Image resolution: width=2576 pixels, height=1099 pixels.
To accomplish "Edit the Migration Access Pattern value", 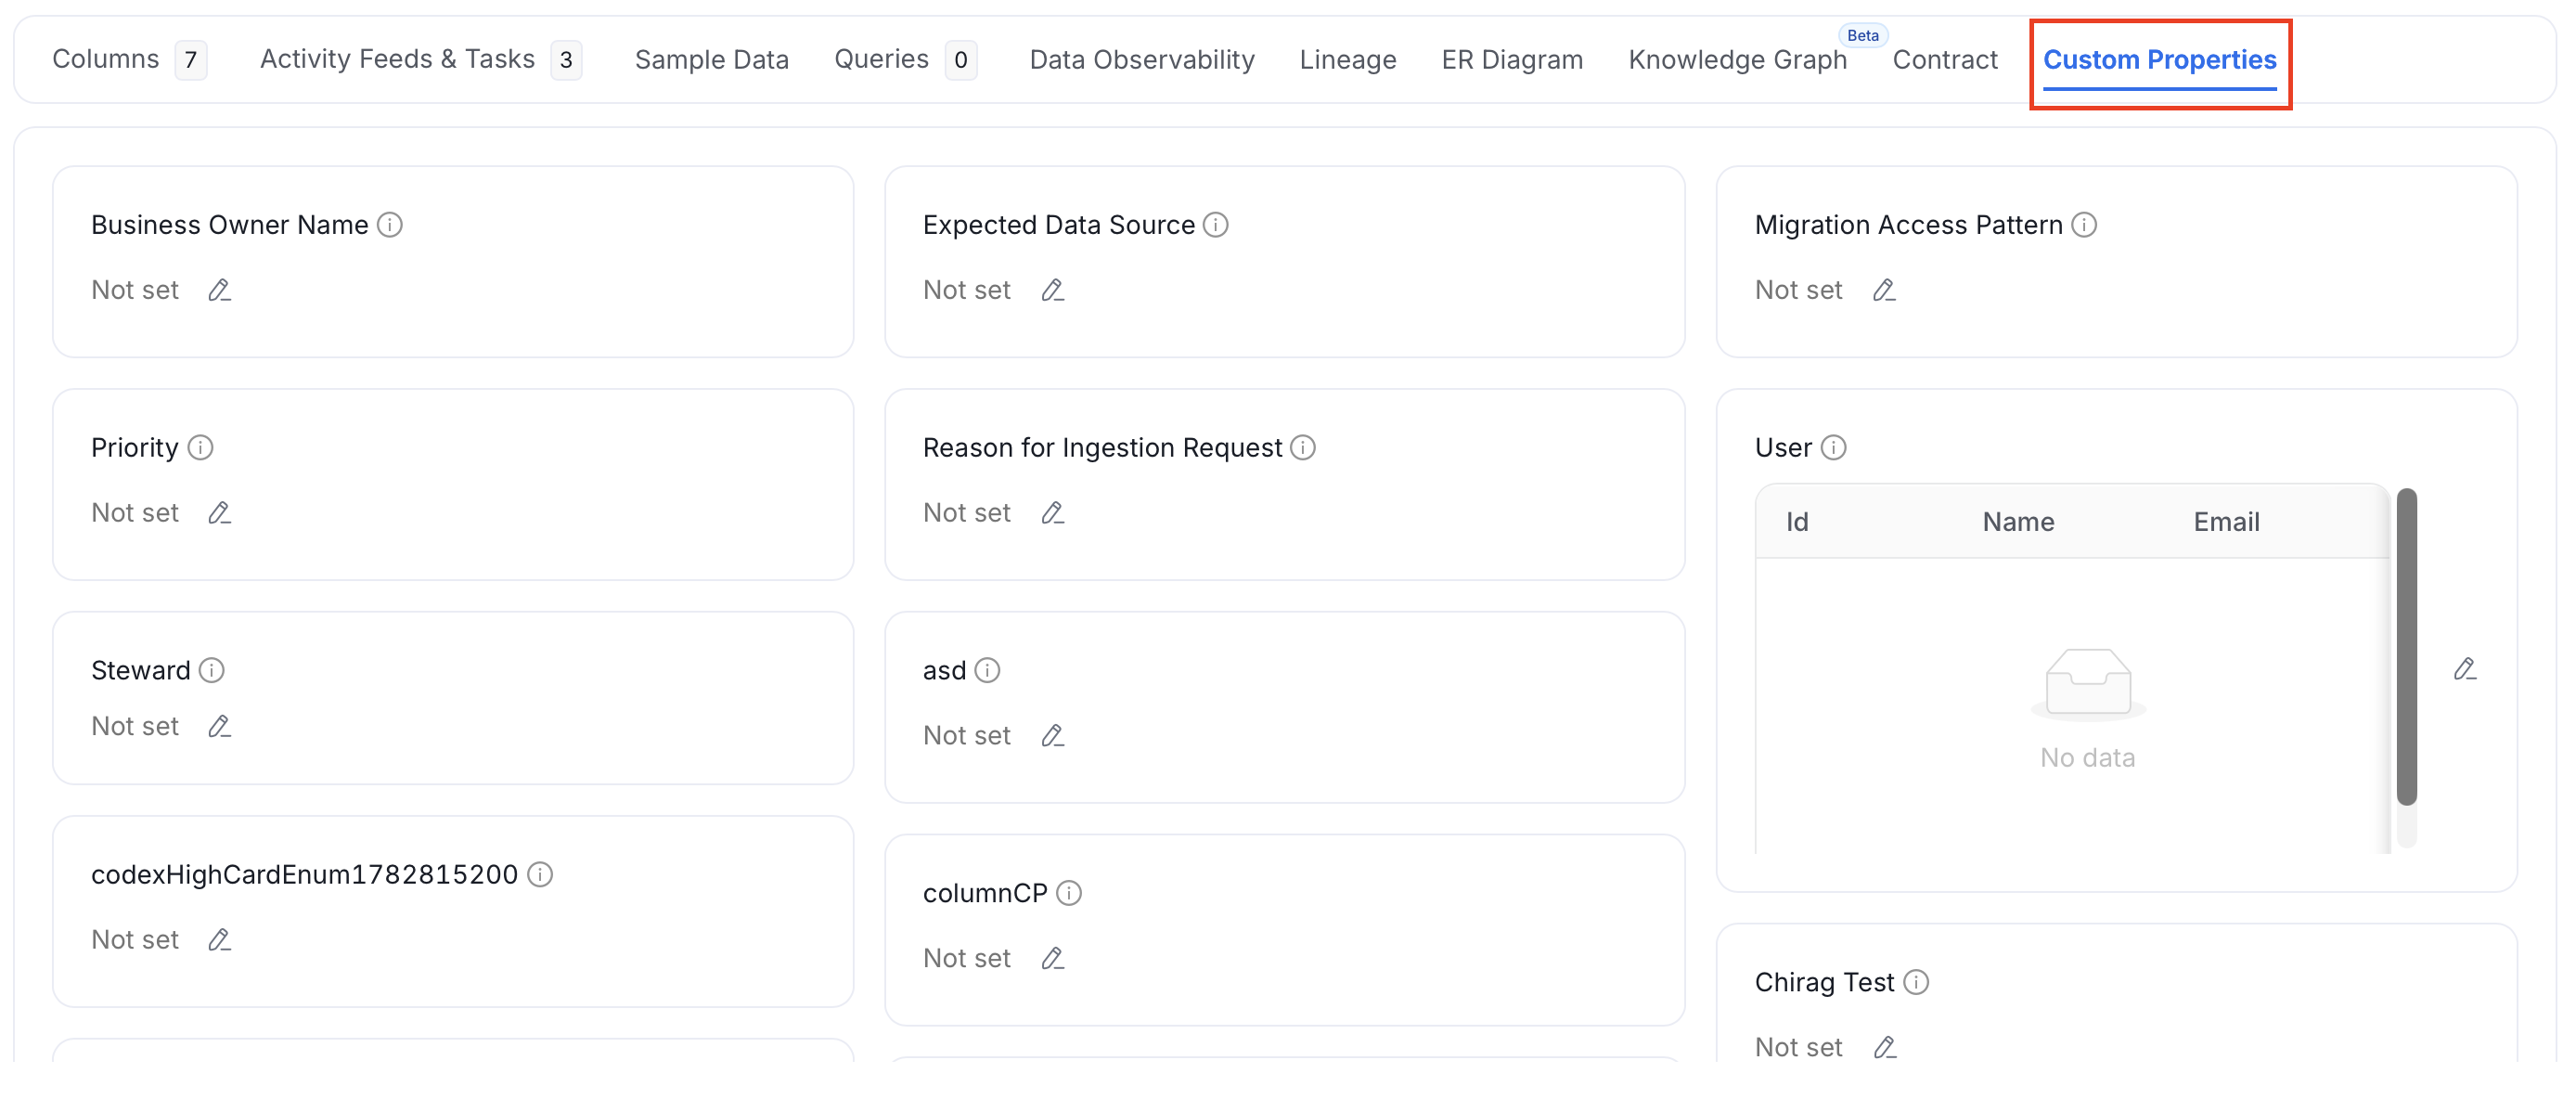I will coord(1884,290).
